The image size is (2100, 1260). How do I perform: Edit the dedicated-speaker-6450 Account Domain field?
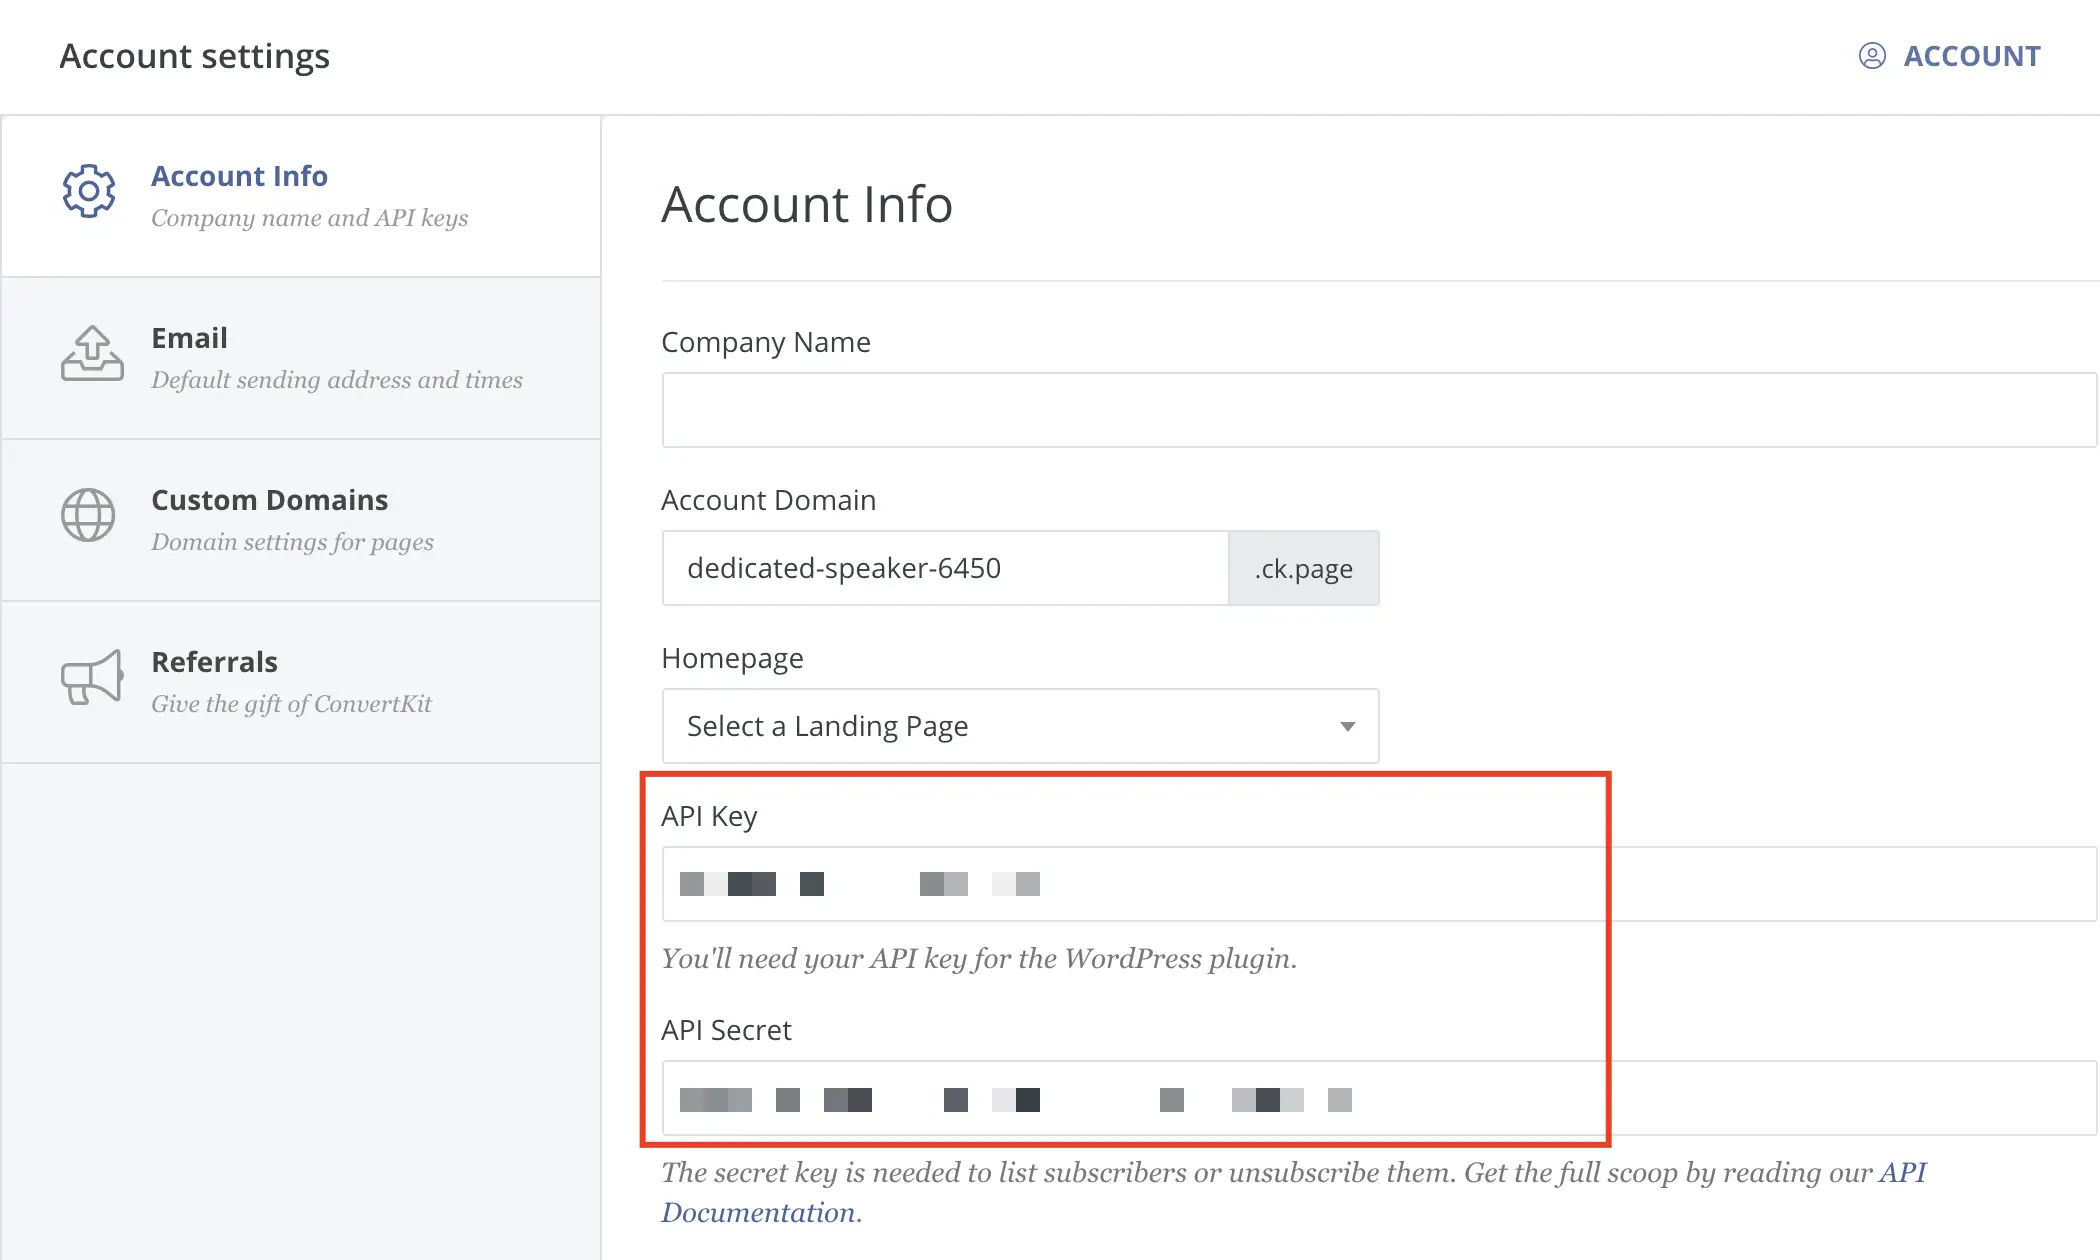[944, 568]
